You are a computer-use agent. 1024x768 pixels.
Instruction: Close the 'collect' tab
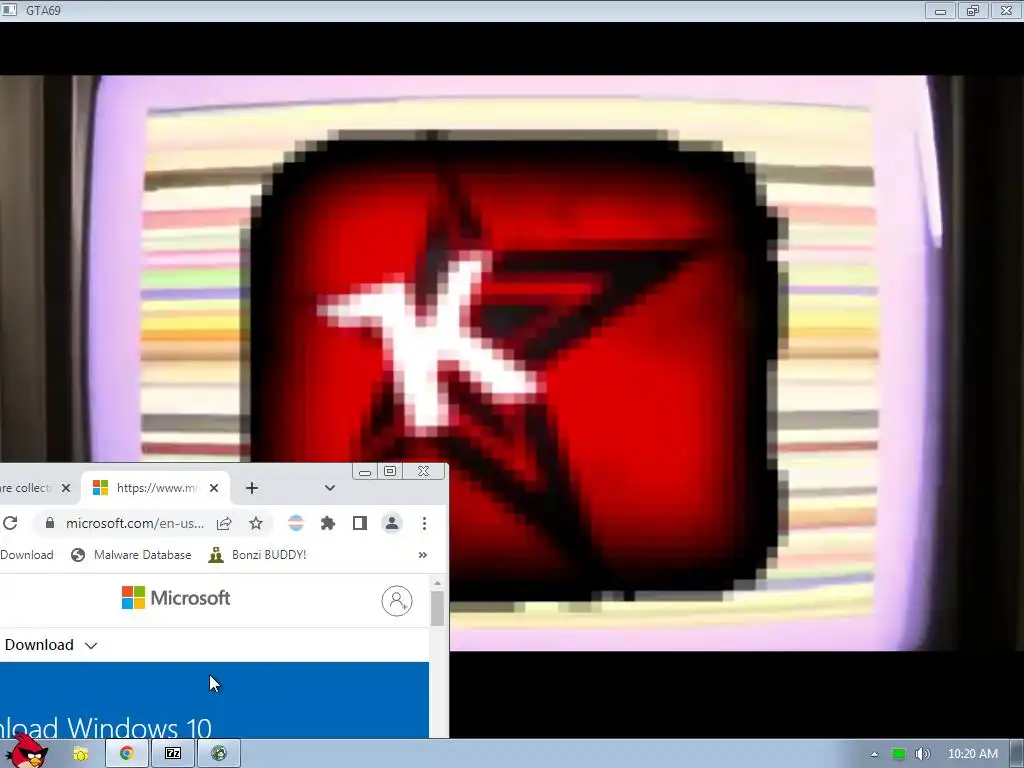[66, 488]
